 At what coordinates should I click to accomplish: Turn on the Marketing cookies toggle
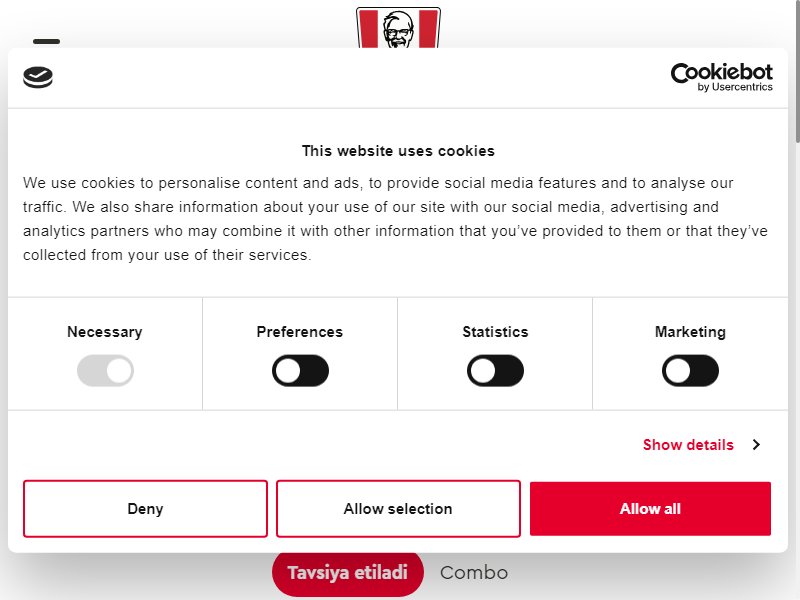tap(690, 370)
